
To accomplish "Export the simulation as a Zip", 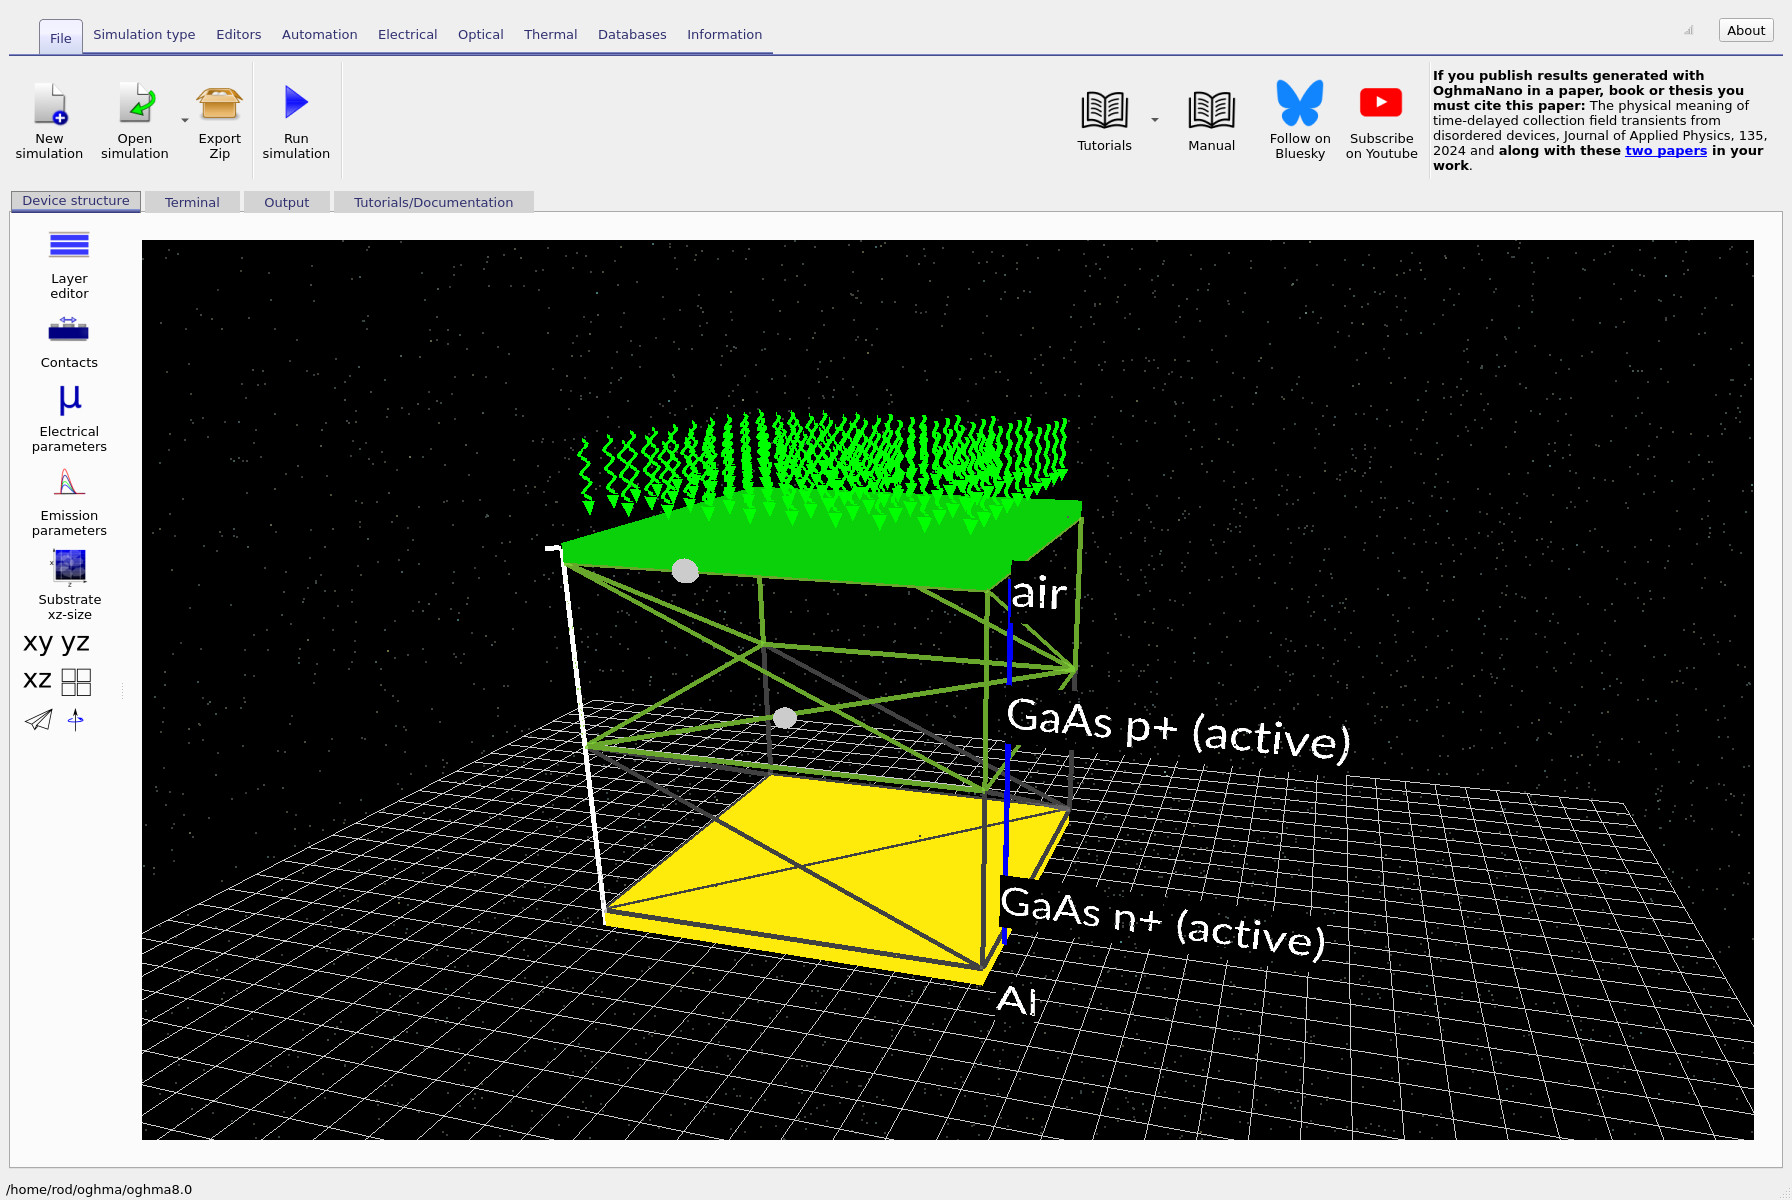I will (x=218, y=118).
